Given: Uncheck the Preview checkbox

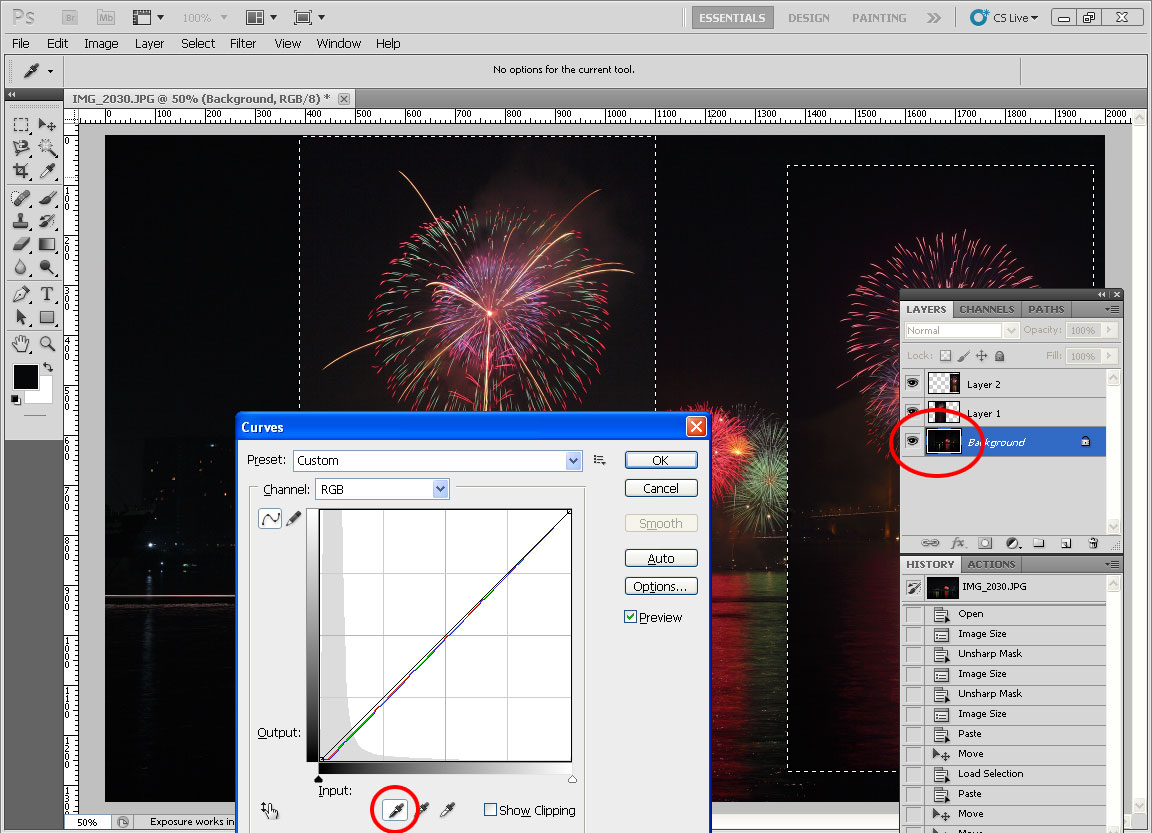Looking at the screenshot, I should [x=631, y=617].
